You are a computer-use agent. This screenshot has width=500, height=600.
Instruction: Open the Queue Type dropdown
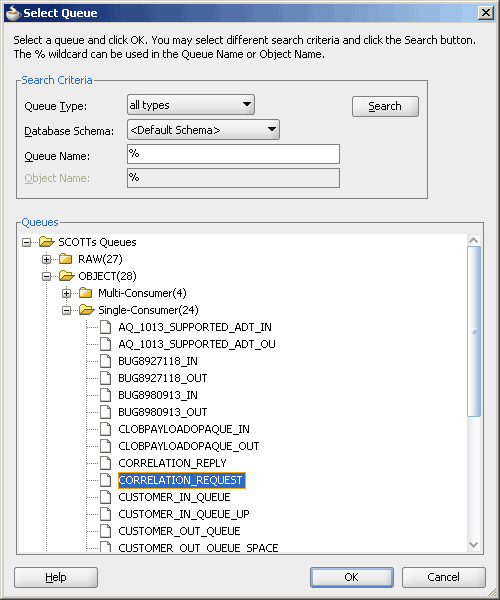191,104
